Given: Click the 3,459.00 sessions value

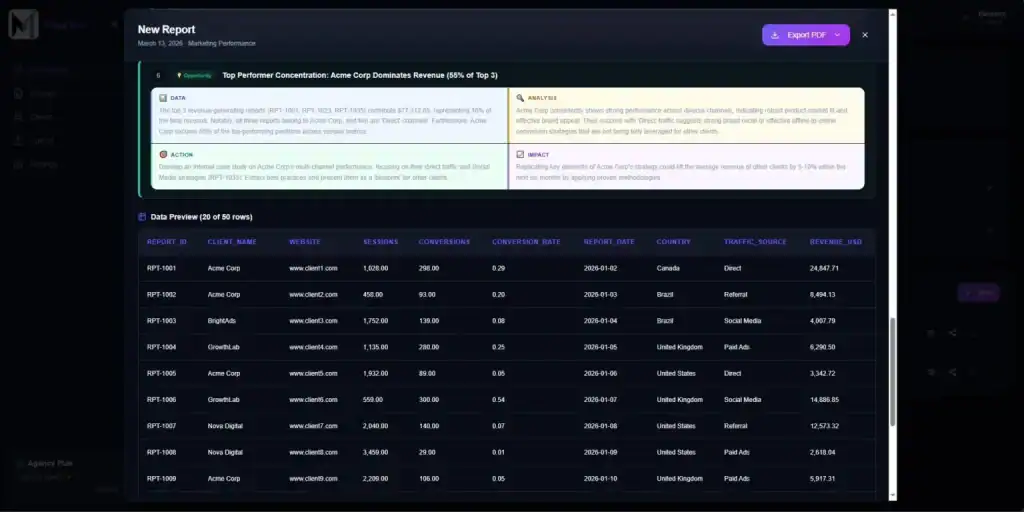Looking at the screenshot, I should (x=376, y=452).
